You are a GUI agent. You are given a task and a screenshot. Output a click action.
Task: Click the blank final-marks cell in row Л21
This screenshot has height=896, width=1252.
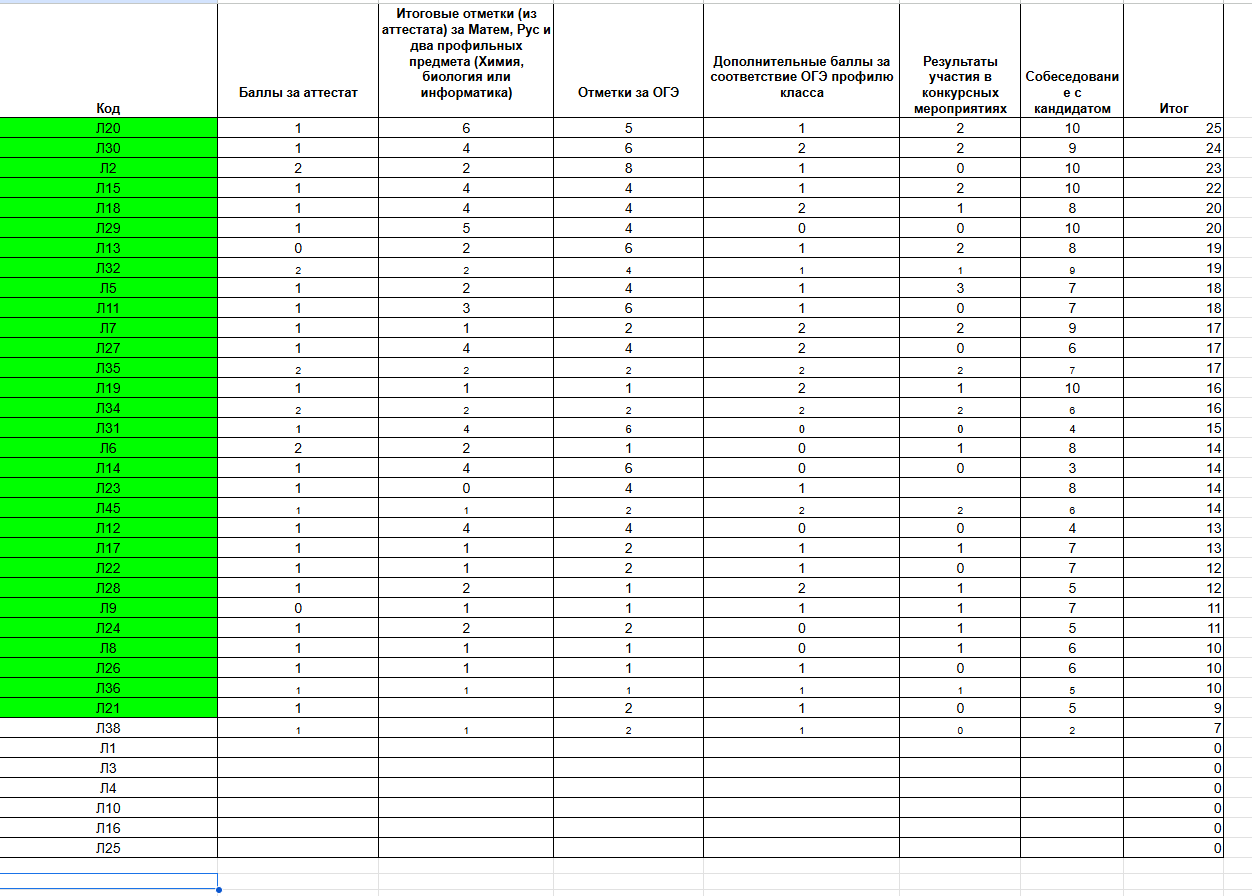tap(466, 708)
